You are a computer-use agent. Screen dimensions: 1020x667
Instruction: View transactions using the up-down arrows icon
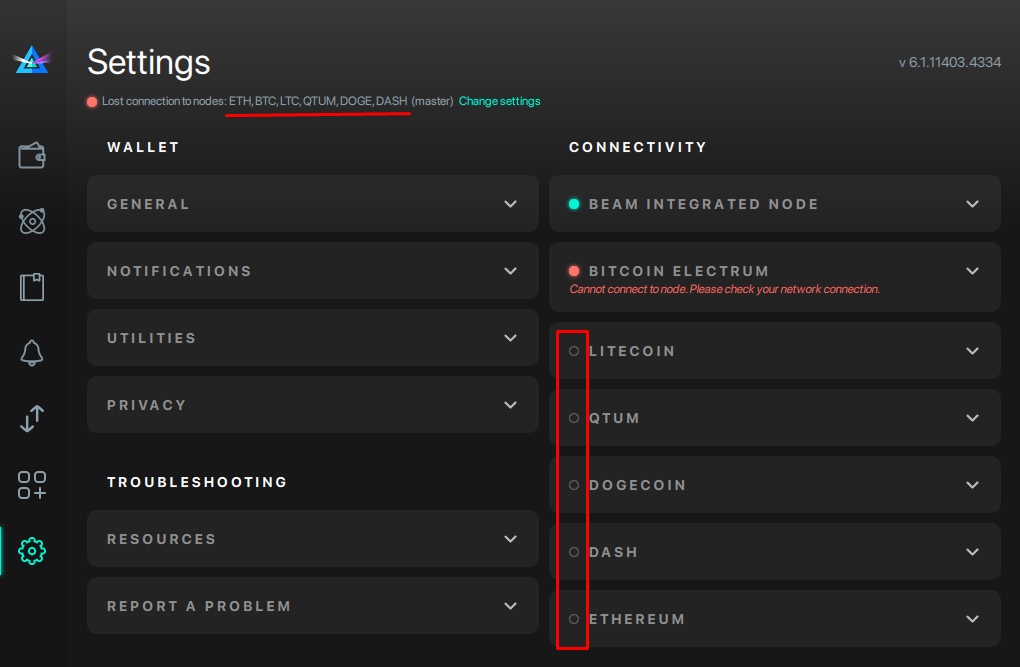point(31,419)
